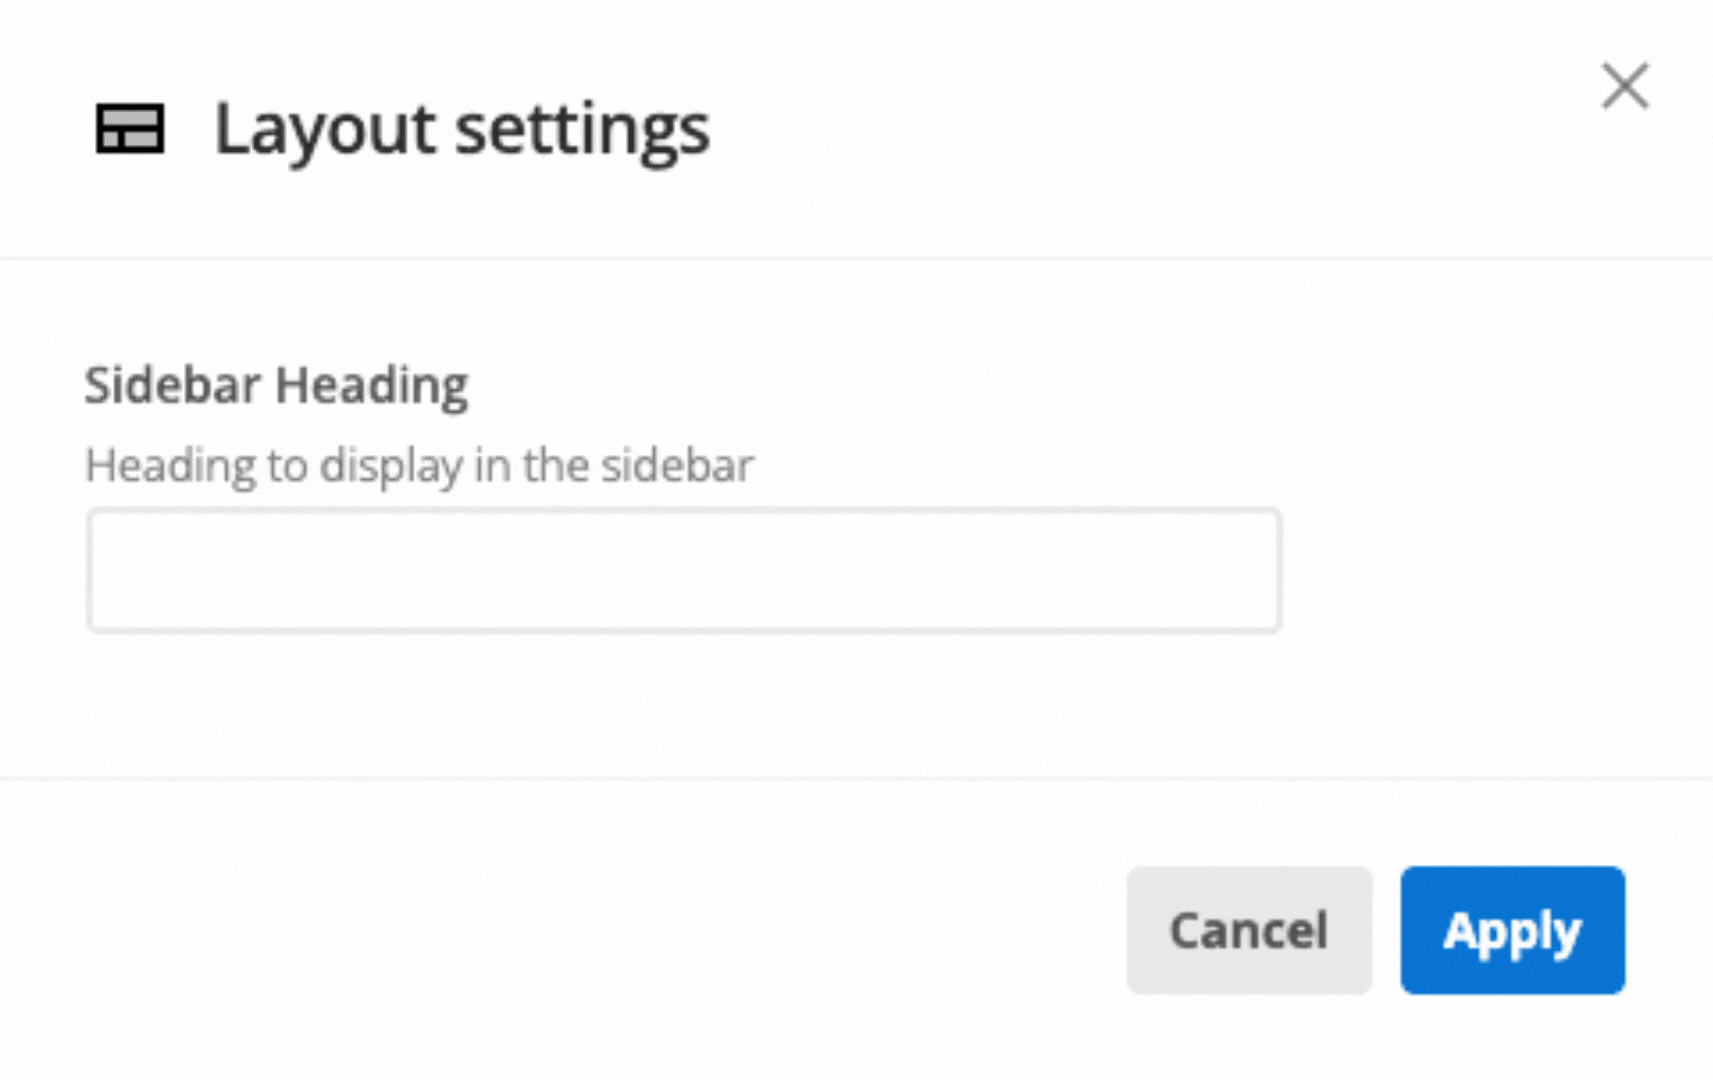1713x1080 pixels.
Task: Confirm settings with the blue Apply button
Action: click(1512, 930)
